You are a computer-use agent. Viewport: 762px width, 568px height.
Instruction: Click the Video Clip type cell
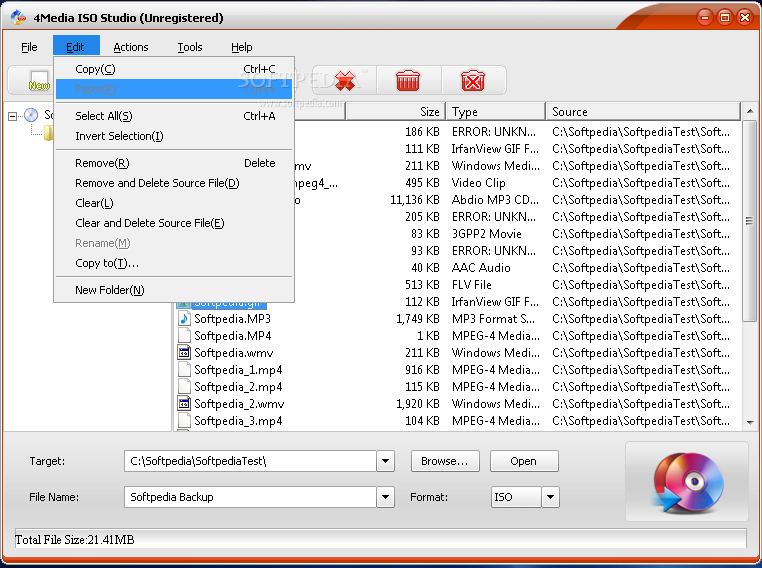479,183
